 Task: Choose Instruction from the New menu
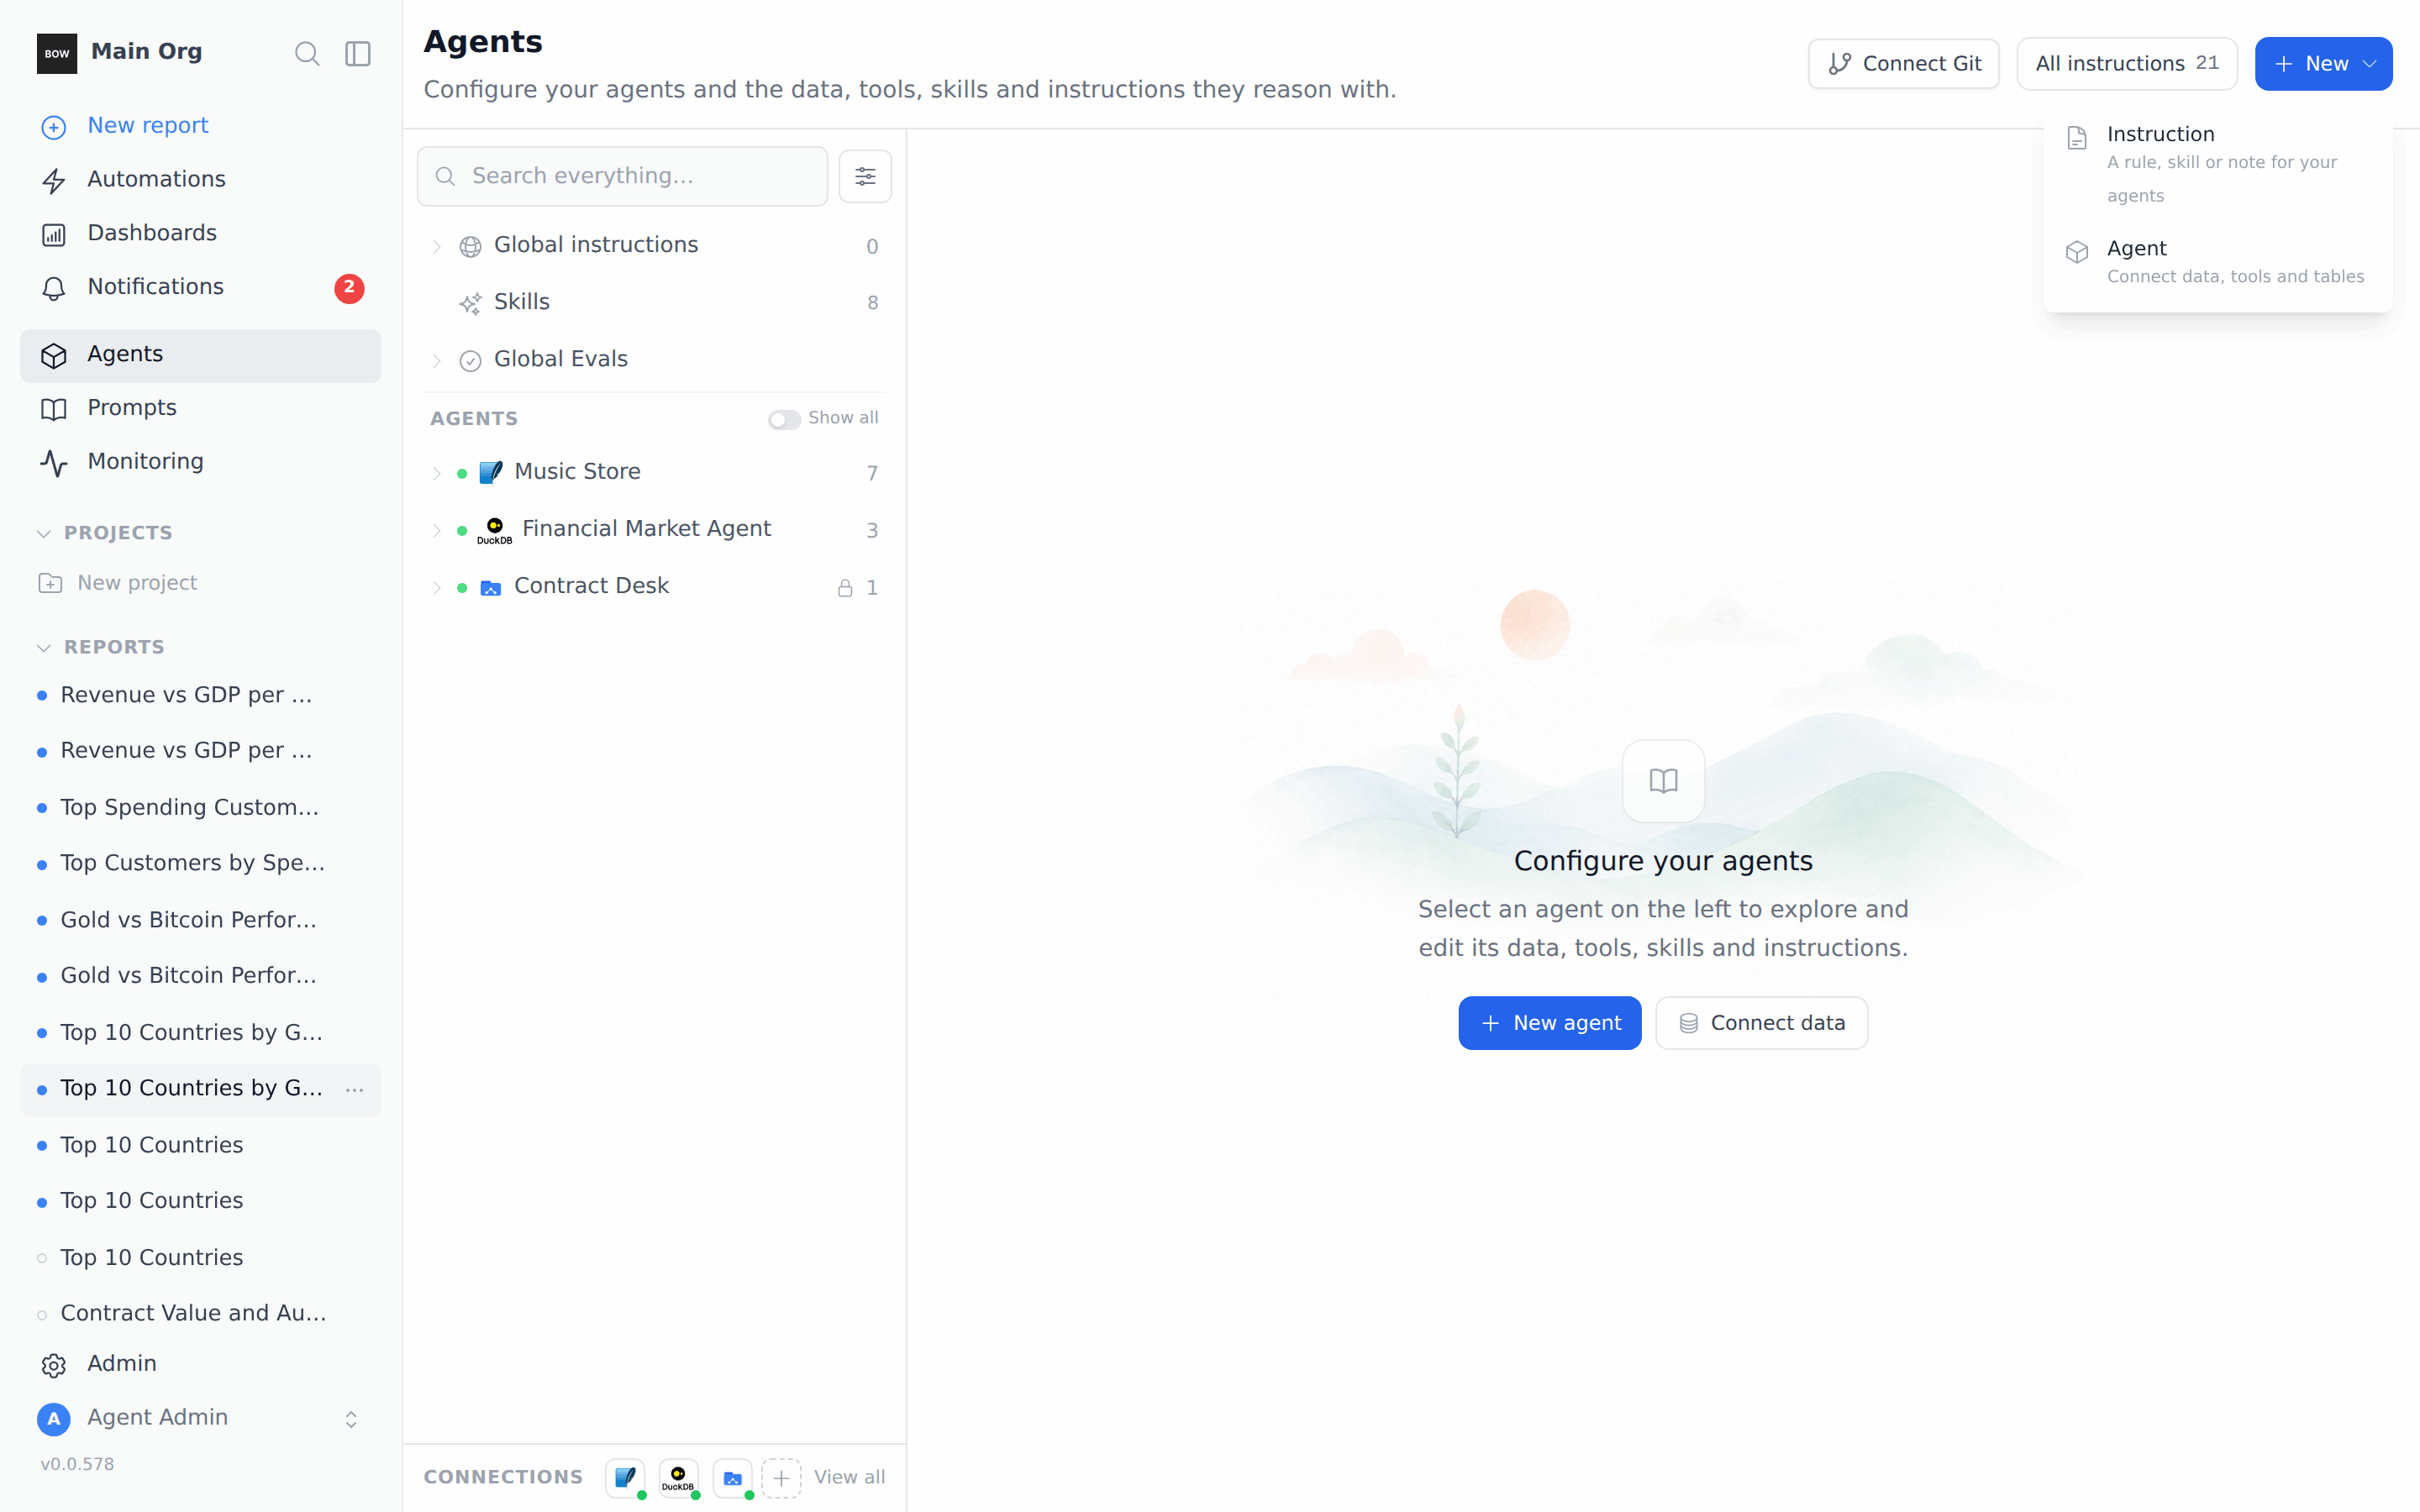(2217, 164)
